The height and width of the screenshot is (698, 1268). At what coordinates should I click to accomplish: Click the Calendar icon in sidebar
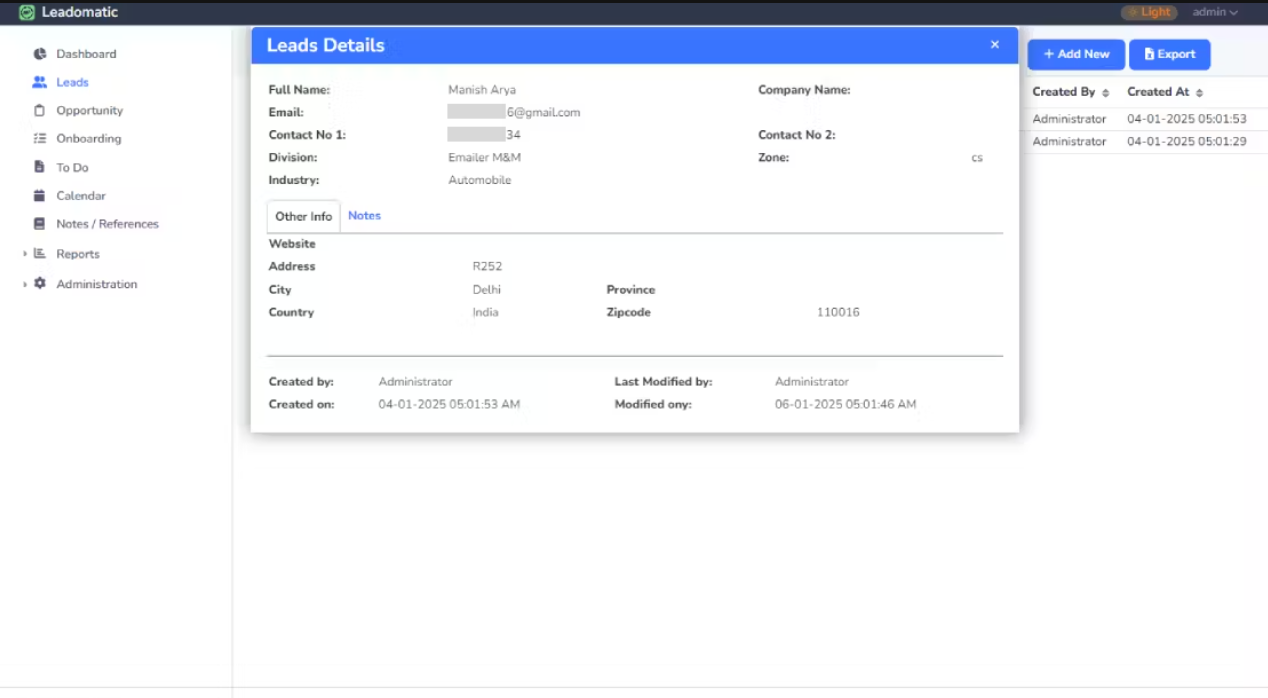click(x=40, y=195)
